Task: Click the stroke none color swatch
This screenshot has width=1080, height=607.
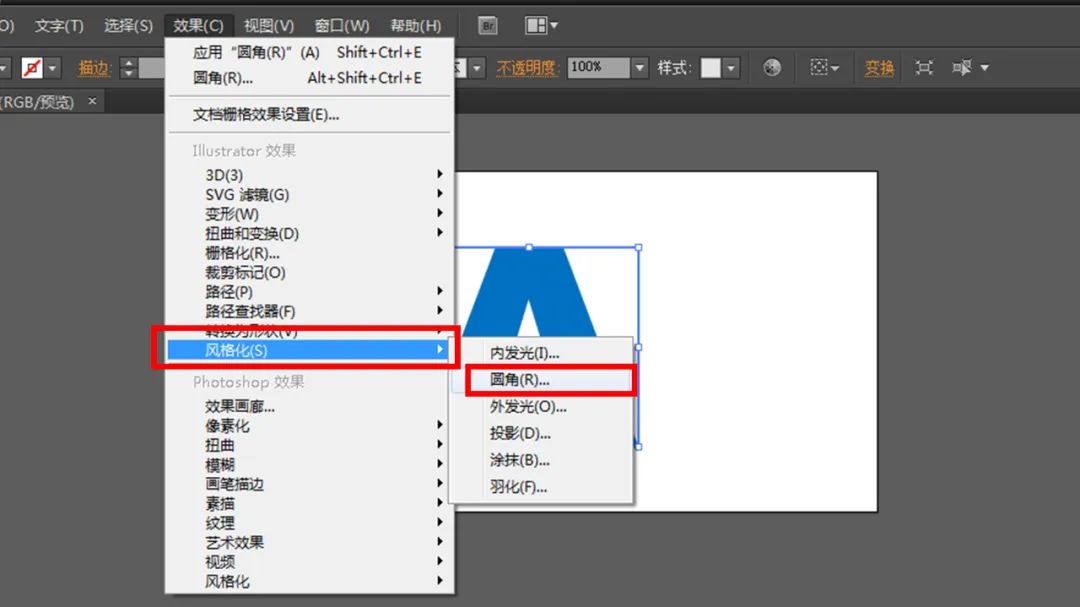Action: point(32,68)
